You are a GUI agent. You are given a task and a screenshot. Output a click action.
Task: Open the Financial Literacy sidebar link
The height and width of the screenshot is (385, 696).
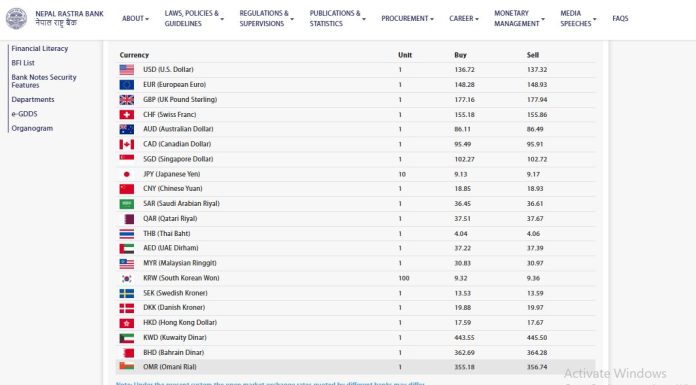pos(40,48)
